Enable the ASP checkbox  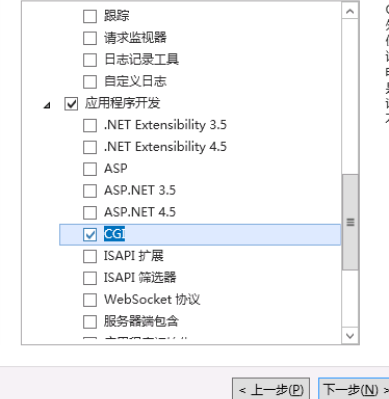(90, 169)
